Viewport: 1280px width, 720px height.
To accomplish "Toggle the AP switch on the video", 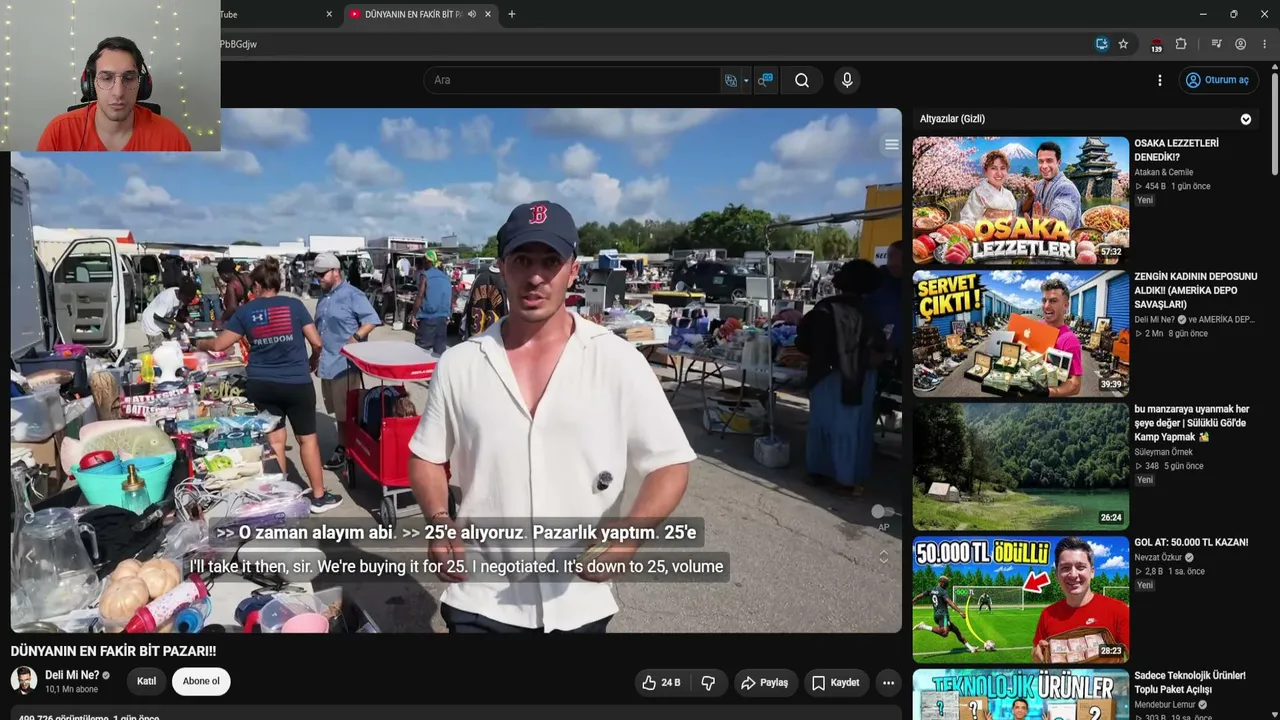I will point(882,512).
